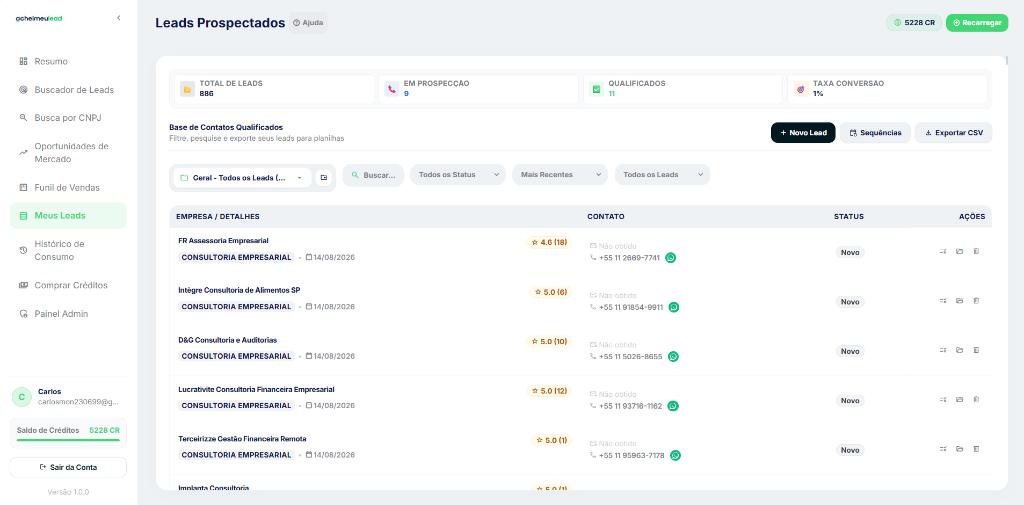1024x505 pixels.
Task: Open WhatsApp chat for Lucrativite Consultoria Financeira
Action: 673,406
